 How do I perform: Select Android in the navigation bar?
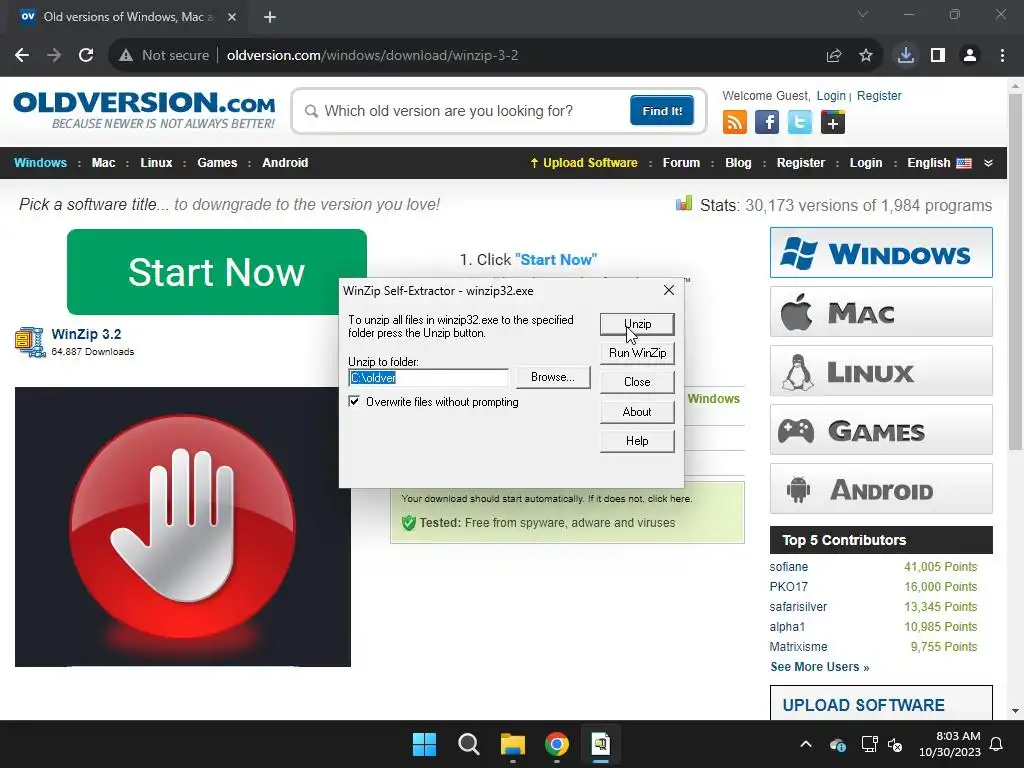pos(285,163)
